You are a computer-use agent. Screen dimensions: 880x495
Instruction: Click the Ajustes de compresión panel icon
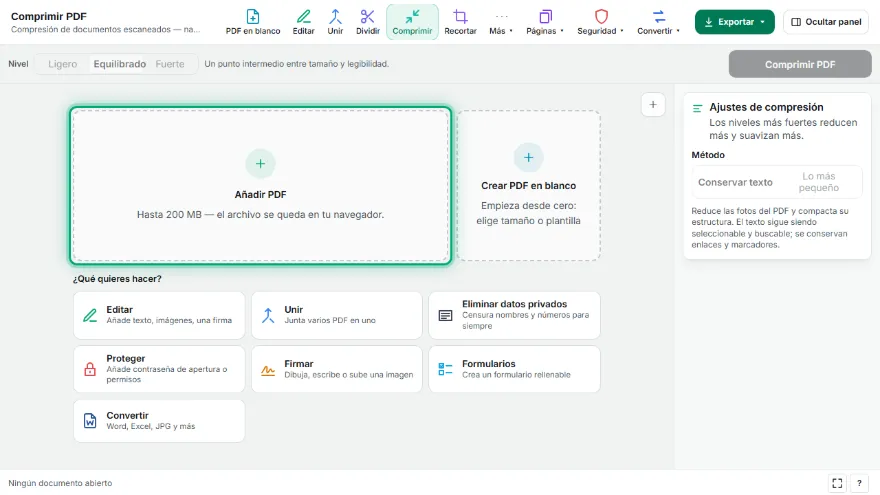click(x=697, y=108)
